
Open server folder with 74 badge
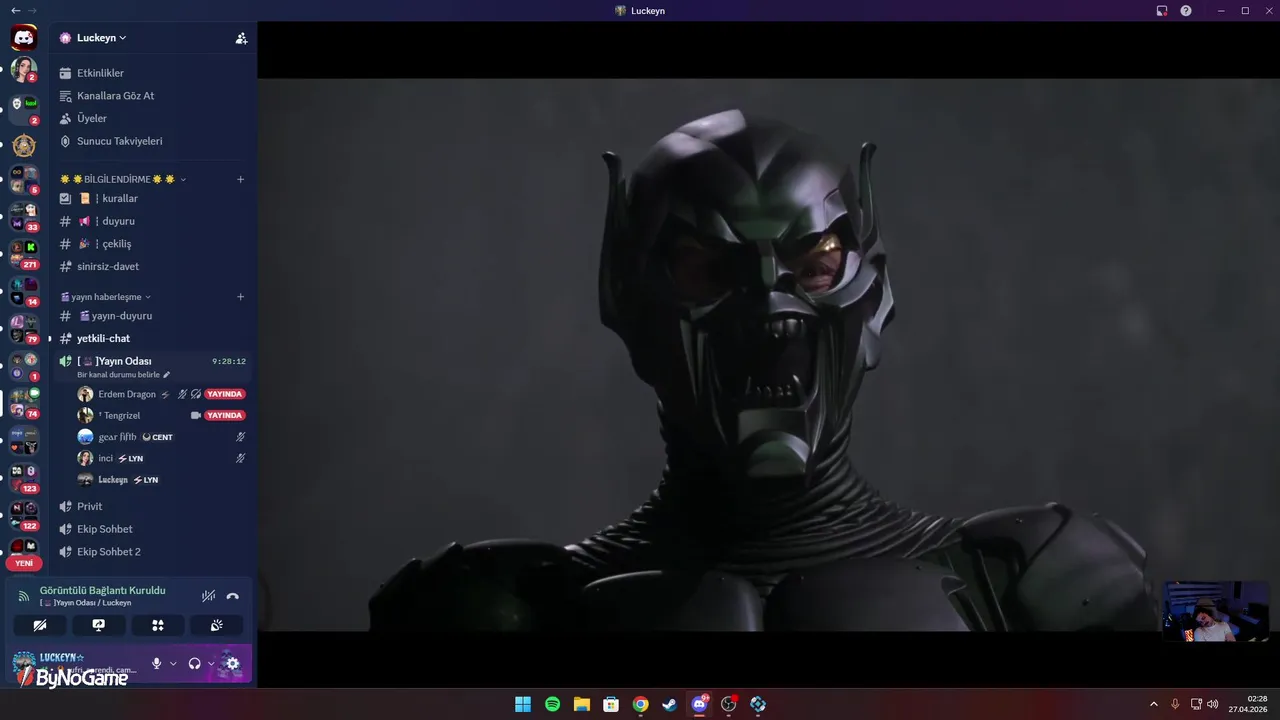click(24, 403)
